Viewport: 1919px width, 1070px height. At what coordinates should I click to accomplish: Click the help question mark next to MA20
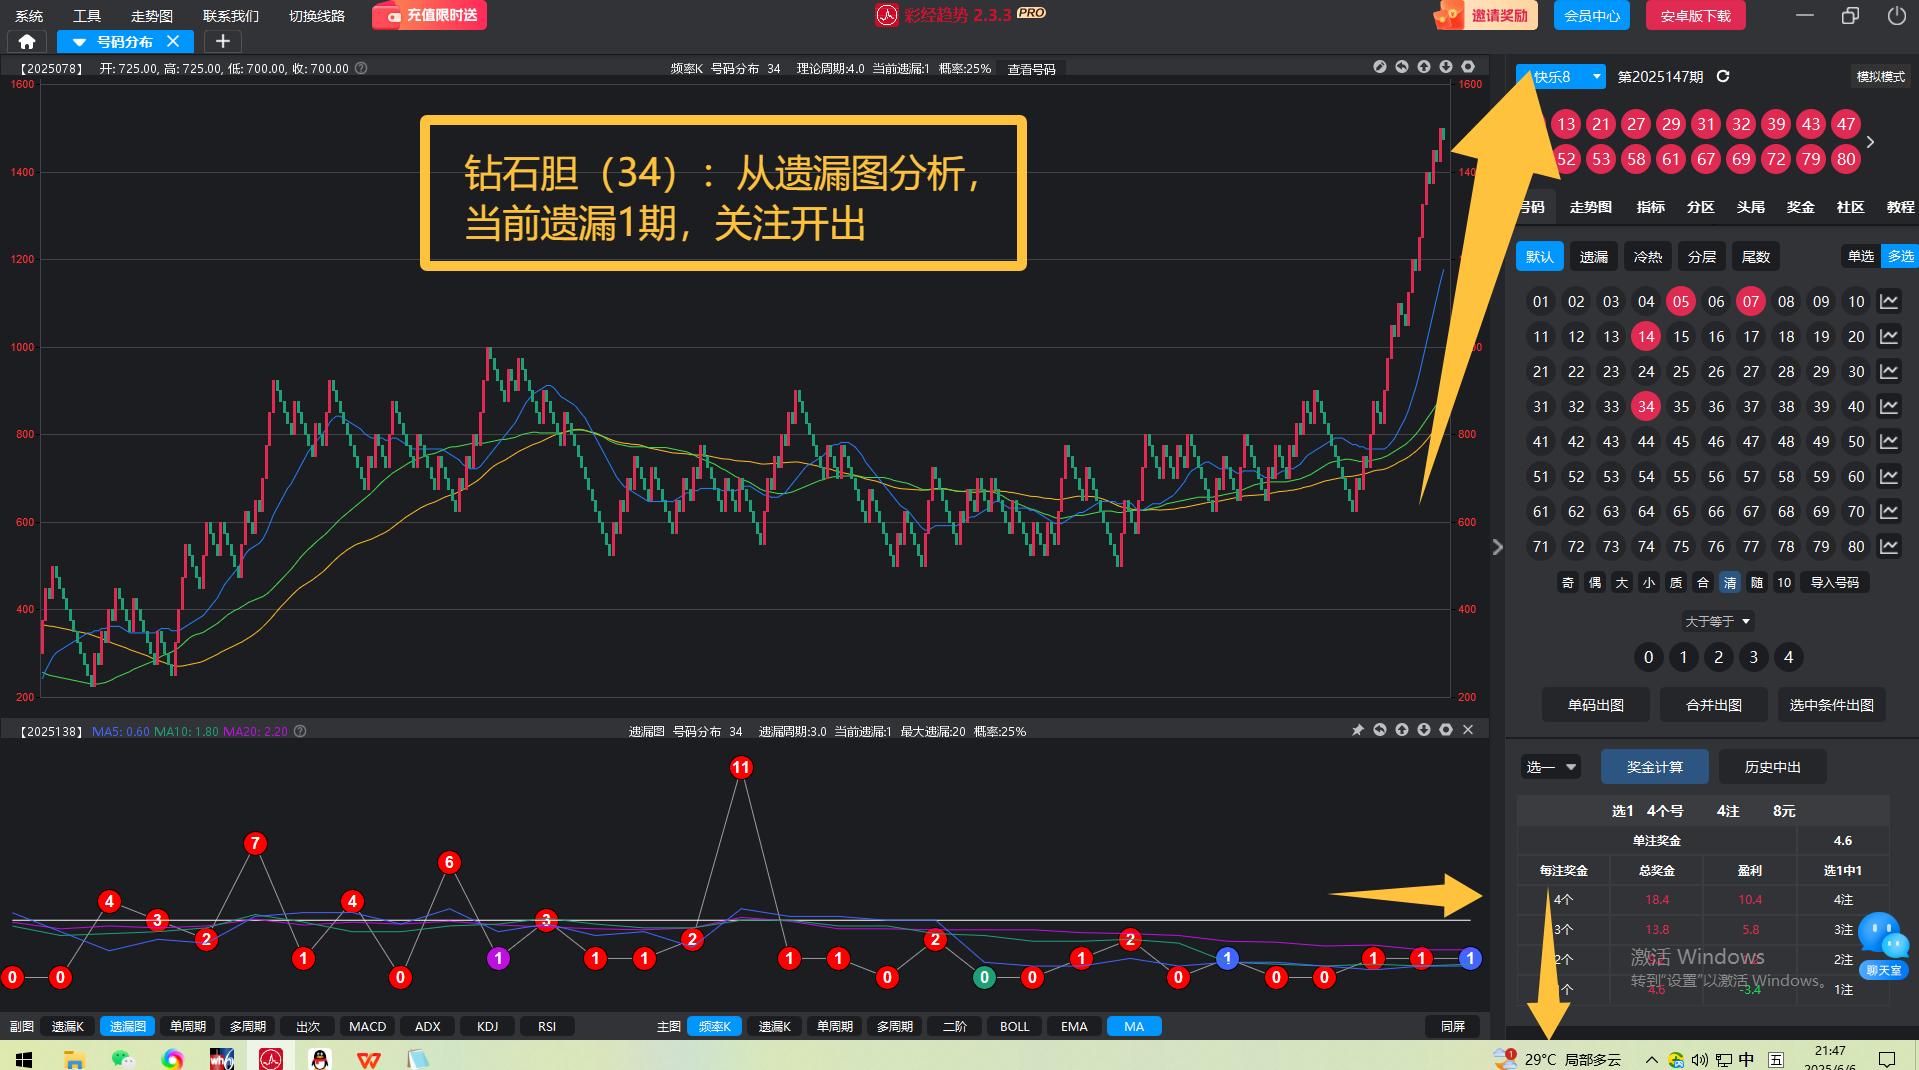tap(300, 731)
